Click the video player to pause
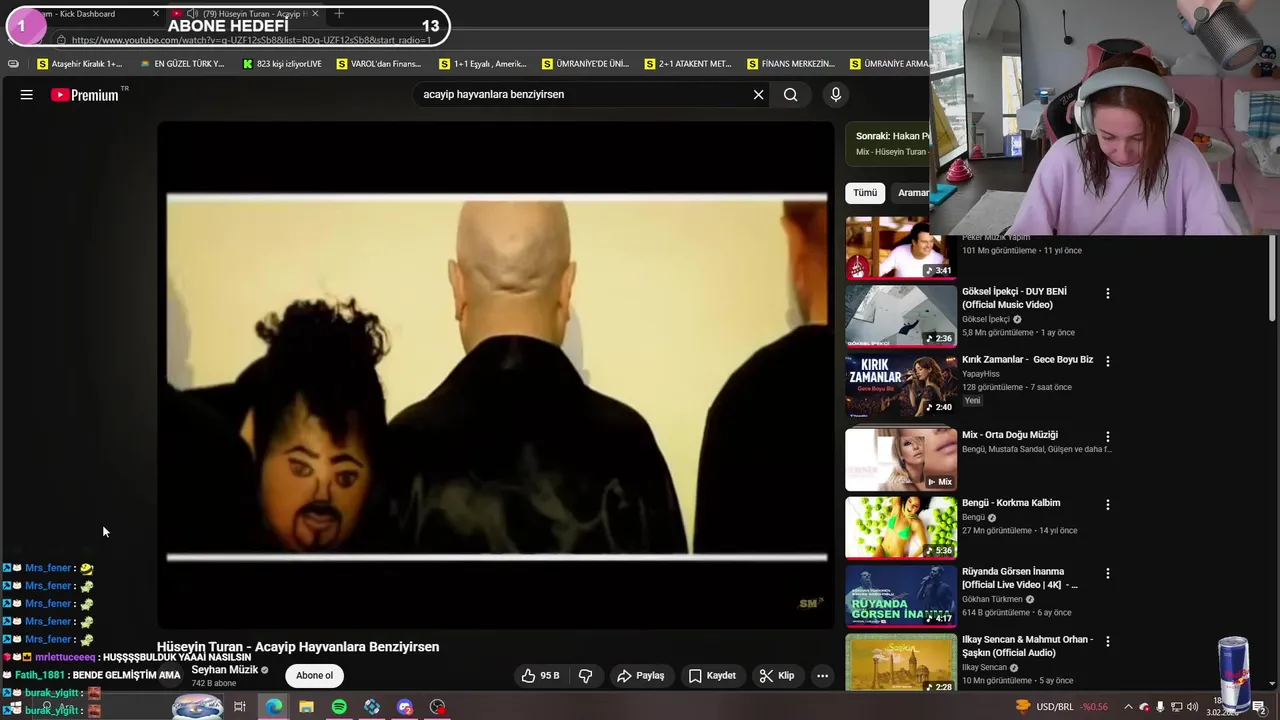1280x720 pixels. point(496,375)
